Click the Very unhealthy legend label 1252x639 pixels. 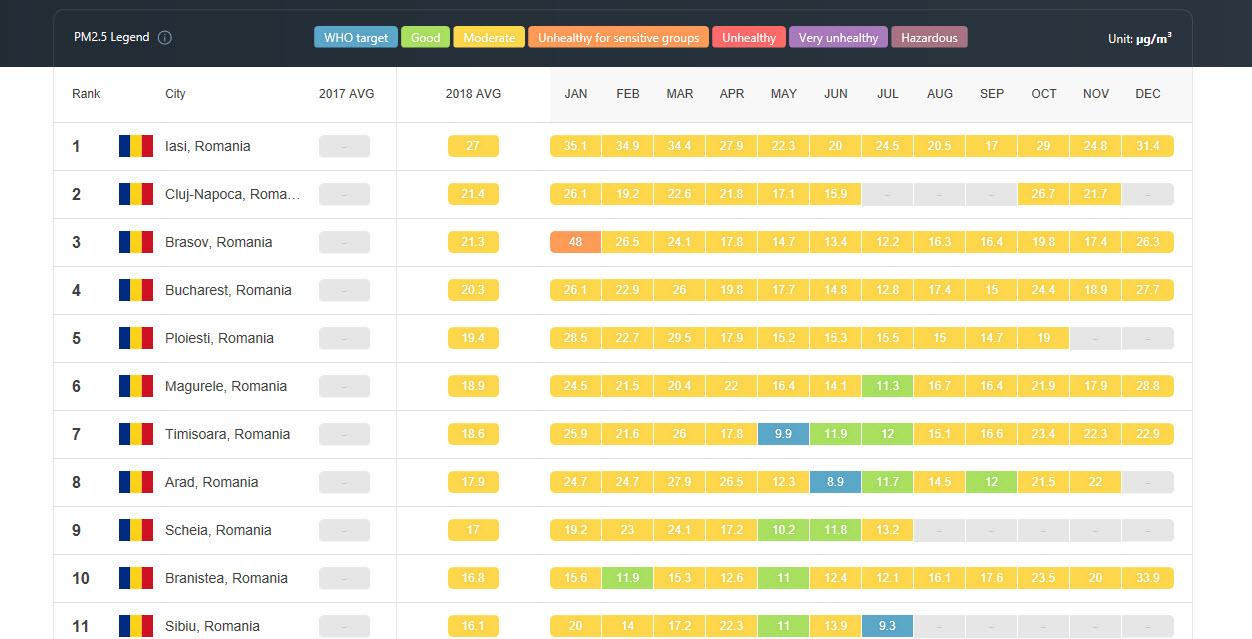(x=838, y=38)
